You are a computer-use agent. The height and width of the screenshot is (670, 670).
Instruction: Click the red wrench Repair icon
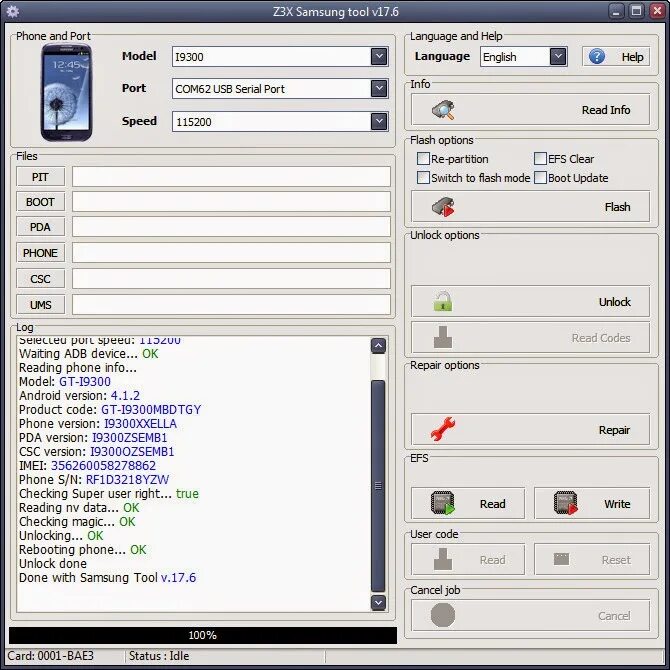[x=443, y=429]
